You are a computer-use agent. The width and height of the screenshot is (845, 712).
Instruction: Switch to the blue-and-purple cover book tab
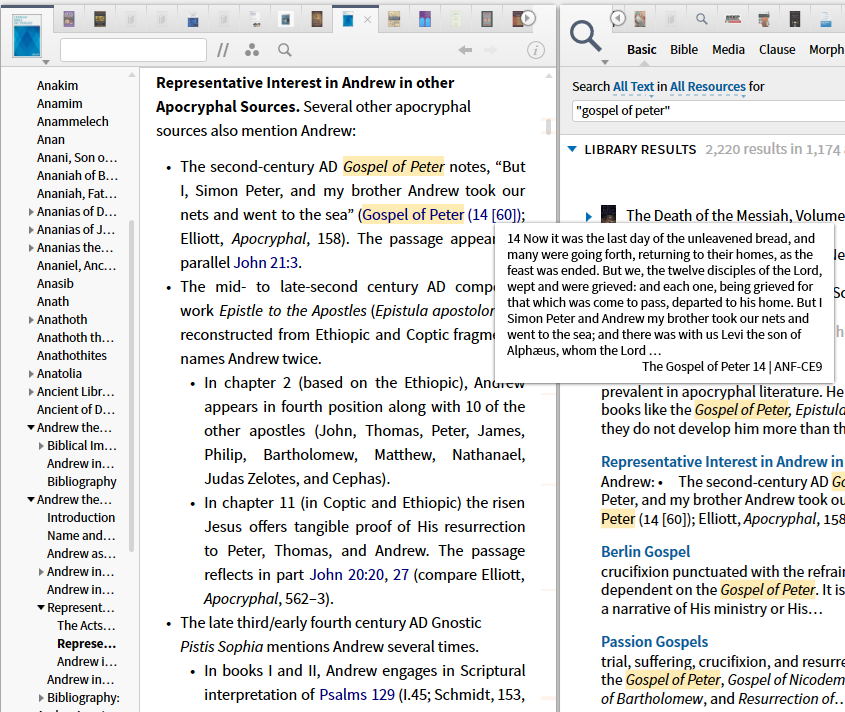[425, 19]
